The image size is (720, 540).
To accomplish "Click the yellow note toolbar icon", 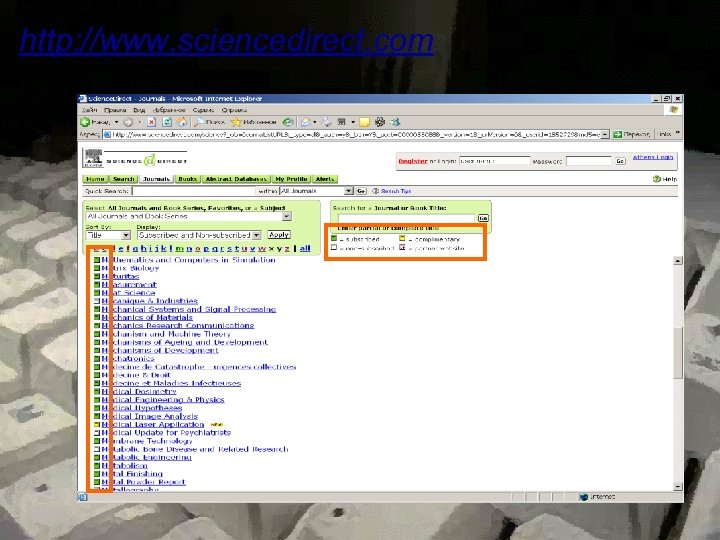I will pos(364,122).
